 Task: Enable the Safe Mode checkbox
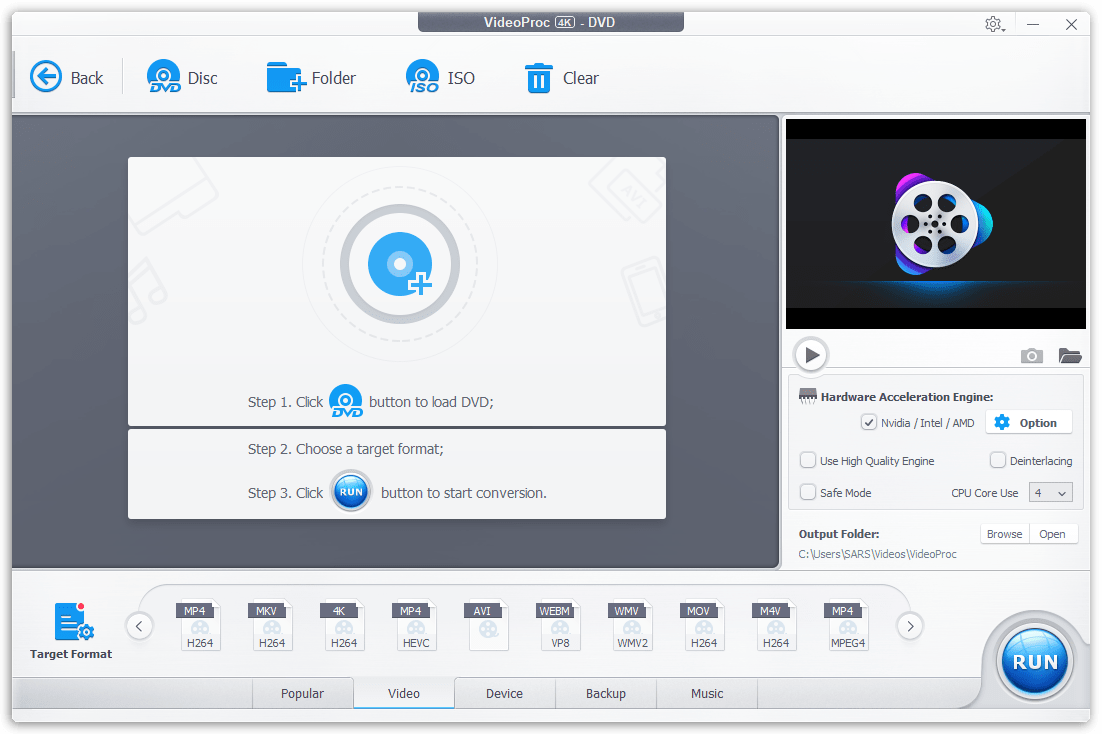808,493
